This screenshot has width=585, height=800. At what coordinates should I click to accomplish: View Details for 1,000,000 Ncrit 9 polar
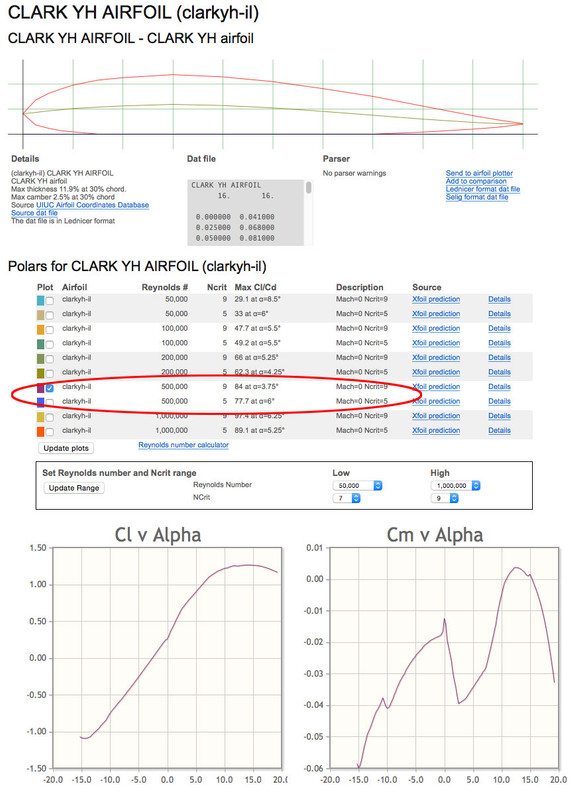click(x=499, y=416)
